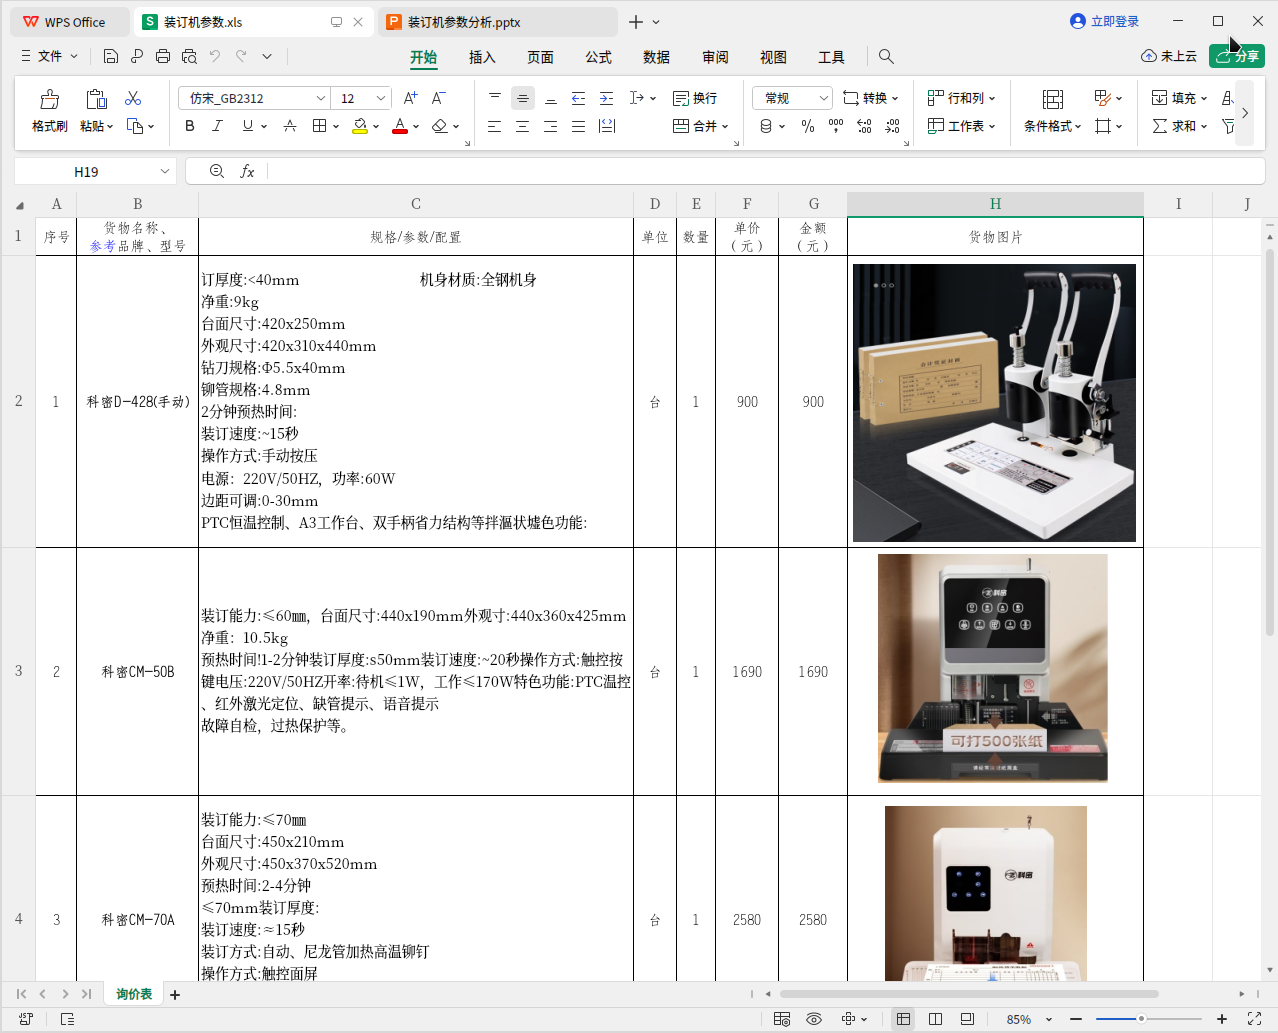Toggle Wrap Text (换行) option
Viewport: 1278px width, 1033px height.
tap(695, 98)
